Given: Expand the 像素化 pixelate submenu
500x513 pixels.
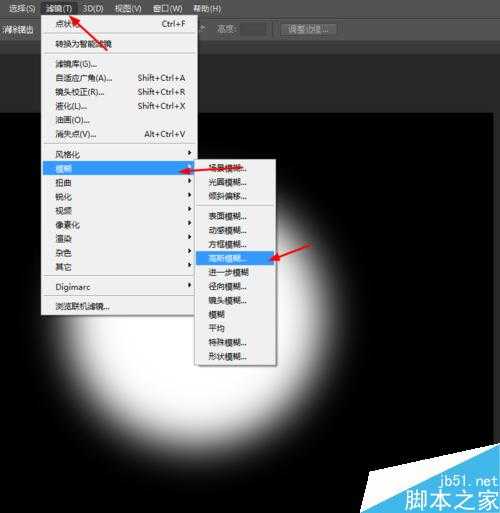Looking at the screenshot, I should tap(119, 224).
